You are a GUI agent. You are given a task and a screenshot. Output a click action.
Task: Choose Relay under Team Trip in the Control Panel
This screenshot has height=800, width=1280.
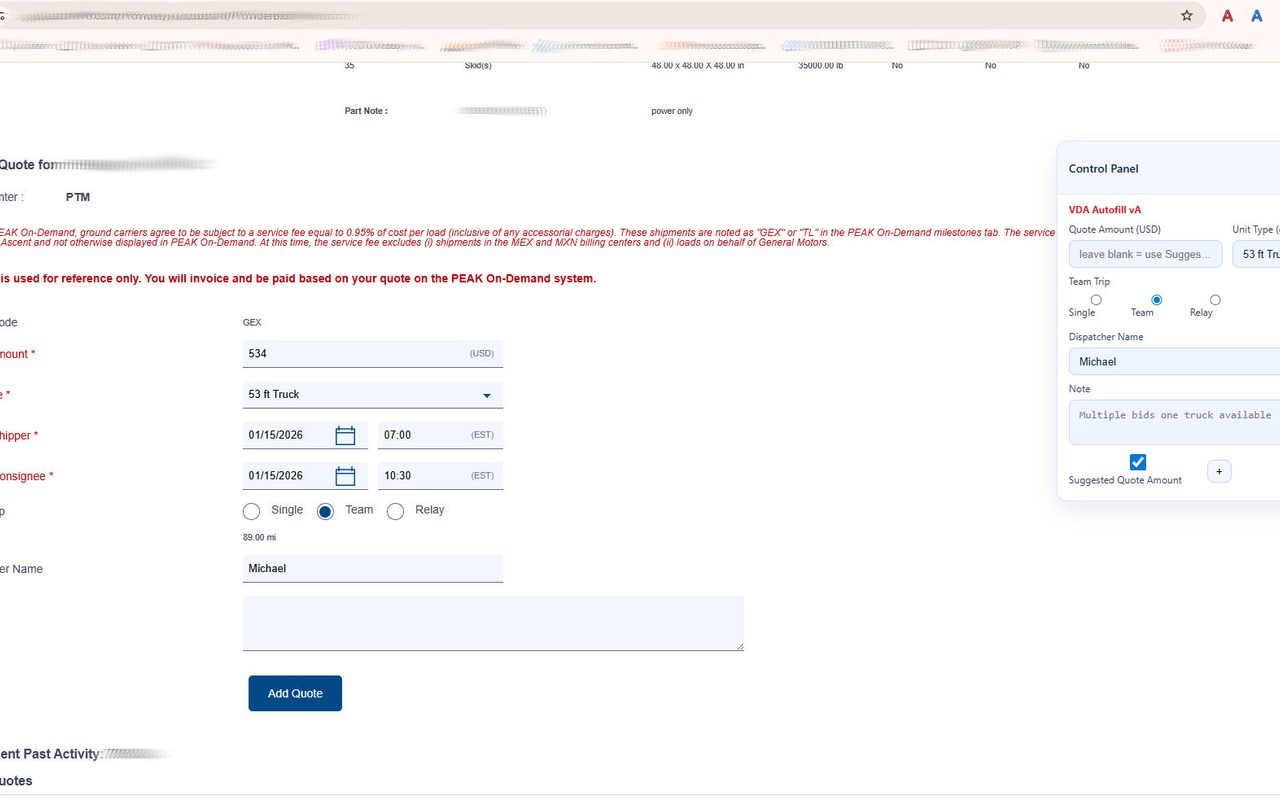1215,299
